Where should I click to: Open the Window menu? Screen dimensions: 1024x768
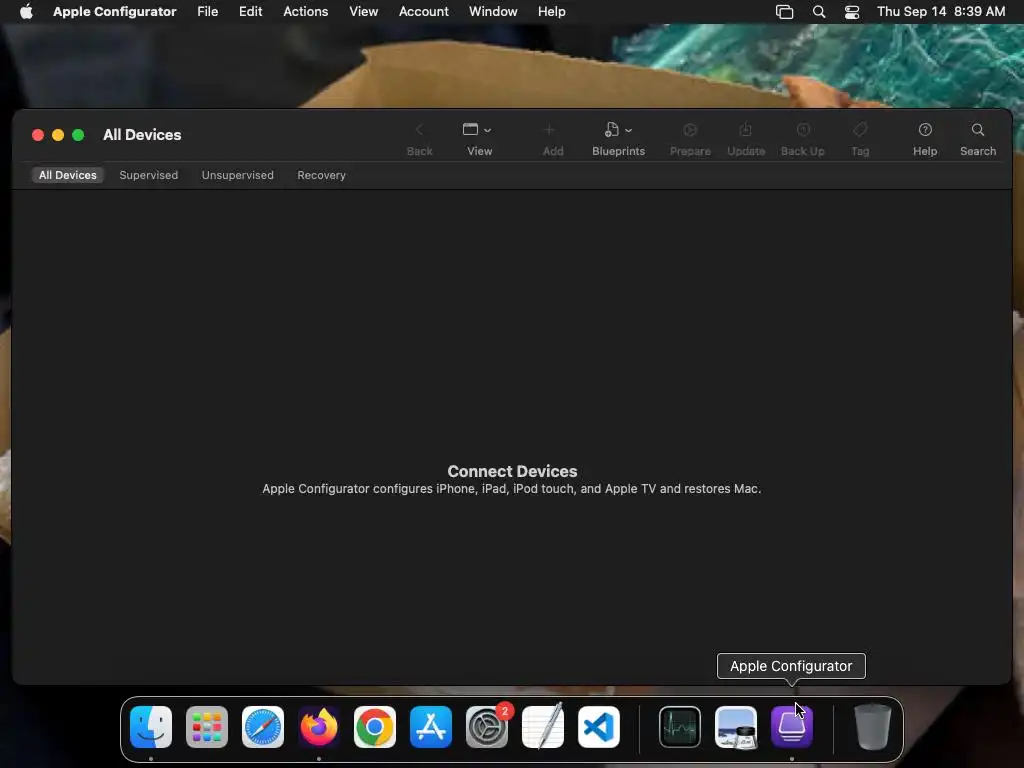pyautogui.click(x=493, y=11)
